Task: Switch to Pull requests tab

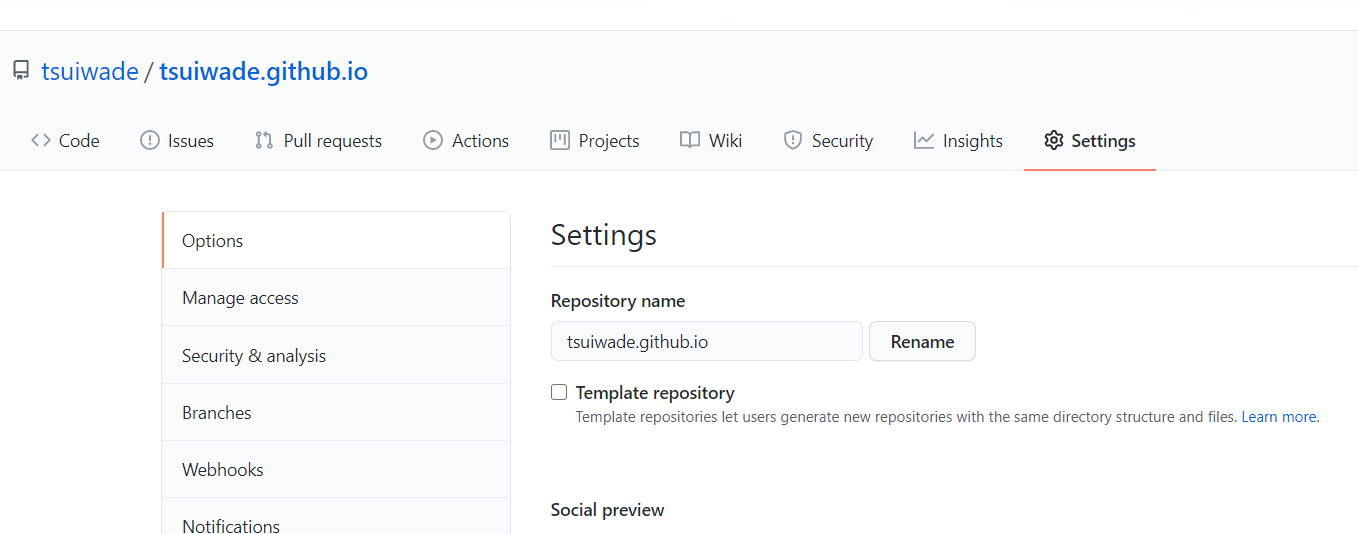Action: (x=318, y=141)
